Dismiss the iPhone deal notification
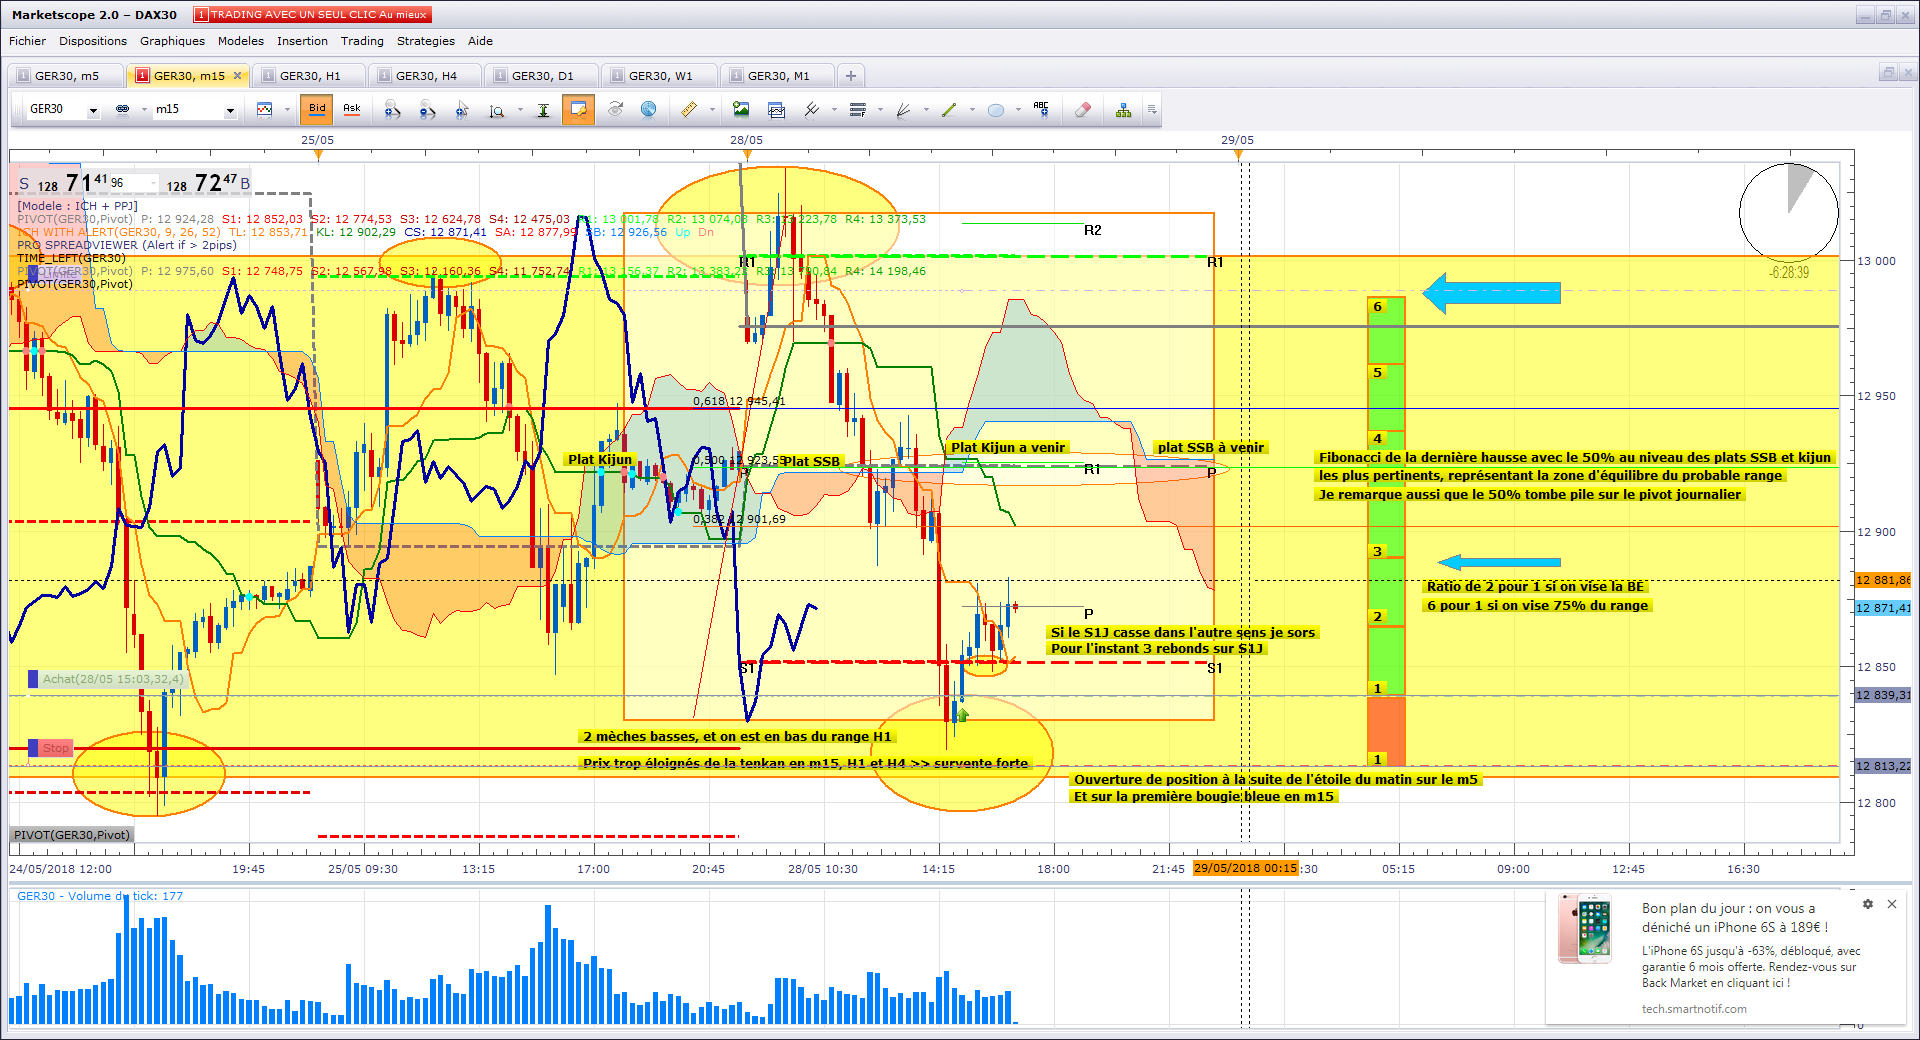Screen dimensions: 1920x1040 (x=1892, y=904)
